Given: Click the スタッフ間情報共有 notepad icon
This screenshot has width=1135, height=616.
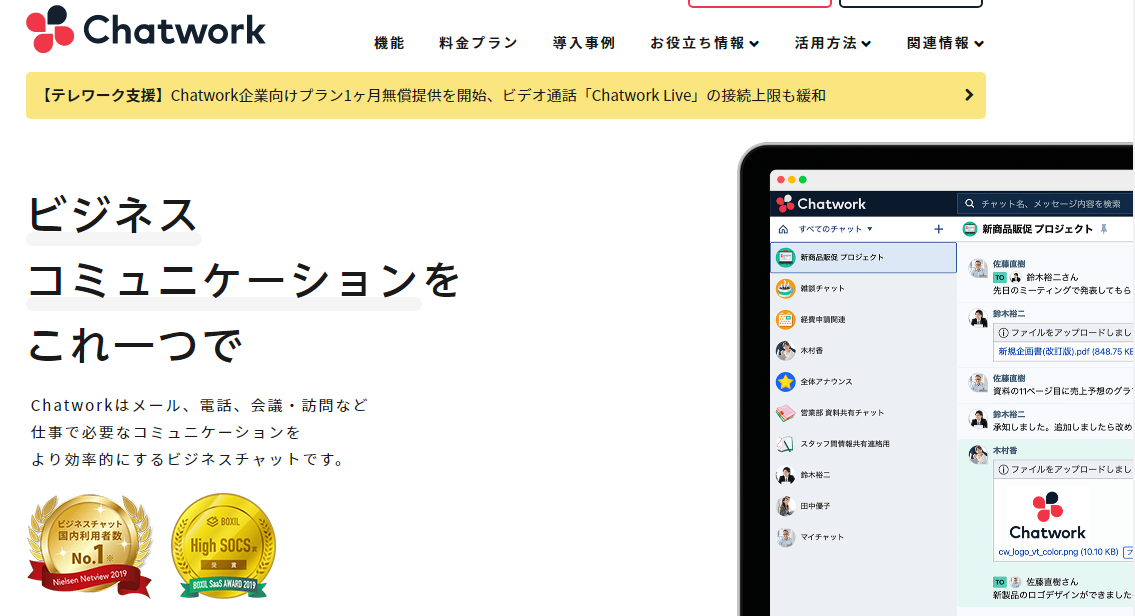Looking at the screenshot, I should 785,444.
